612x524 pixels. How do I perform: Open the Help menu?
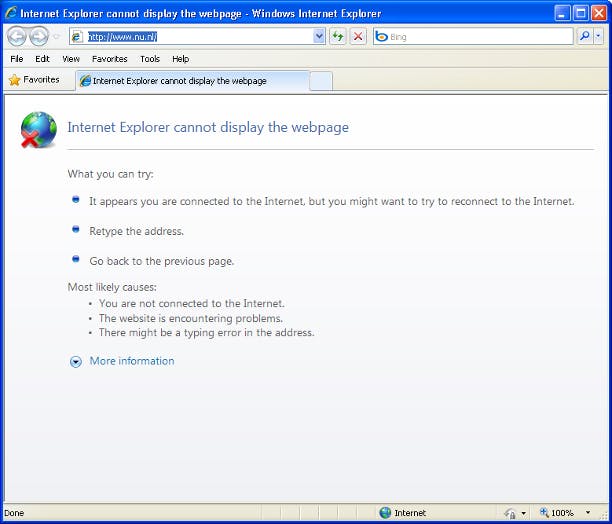[181, 59]
